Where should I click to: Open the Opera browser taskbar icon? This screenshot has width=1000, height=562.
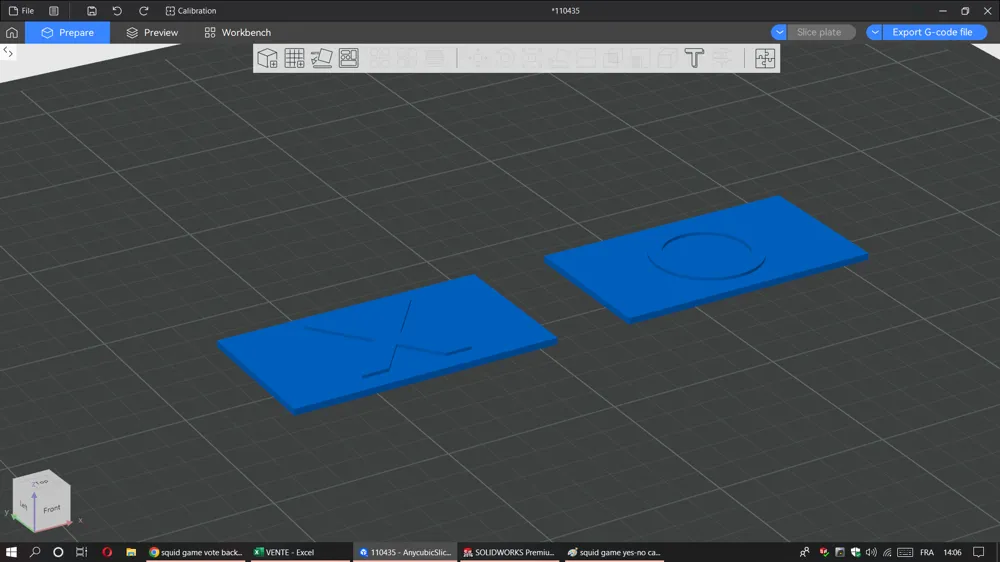107,552
